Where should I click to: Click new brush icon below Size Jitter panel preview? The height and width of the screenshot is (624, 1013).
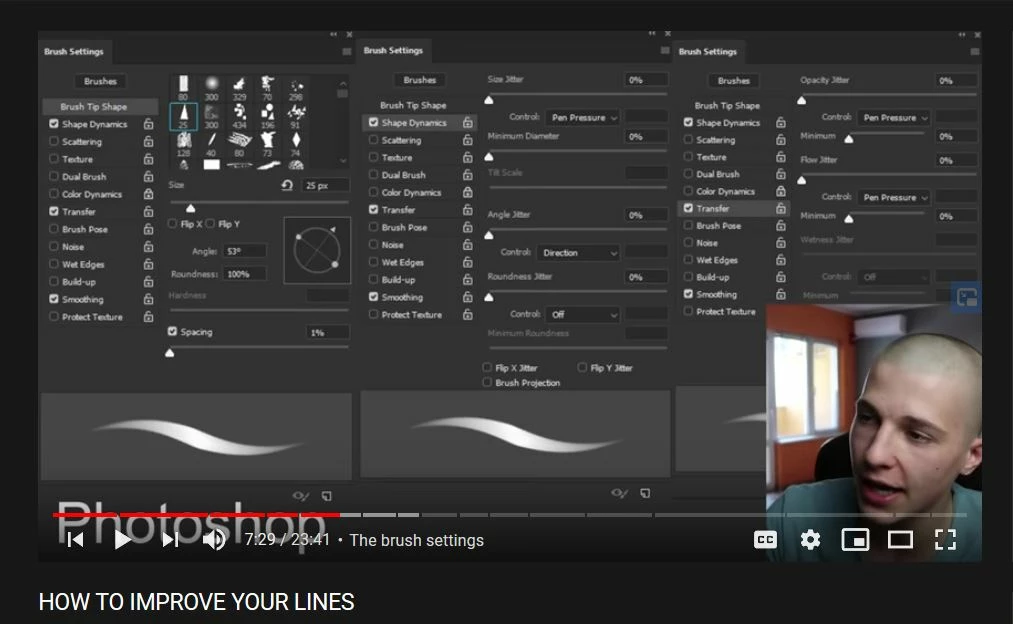(x=645, y=494)
